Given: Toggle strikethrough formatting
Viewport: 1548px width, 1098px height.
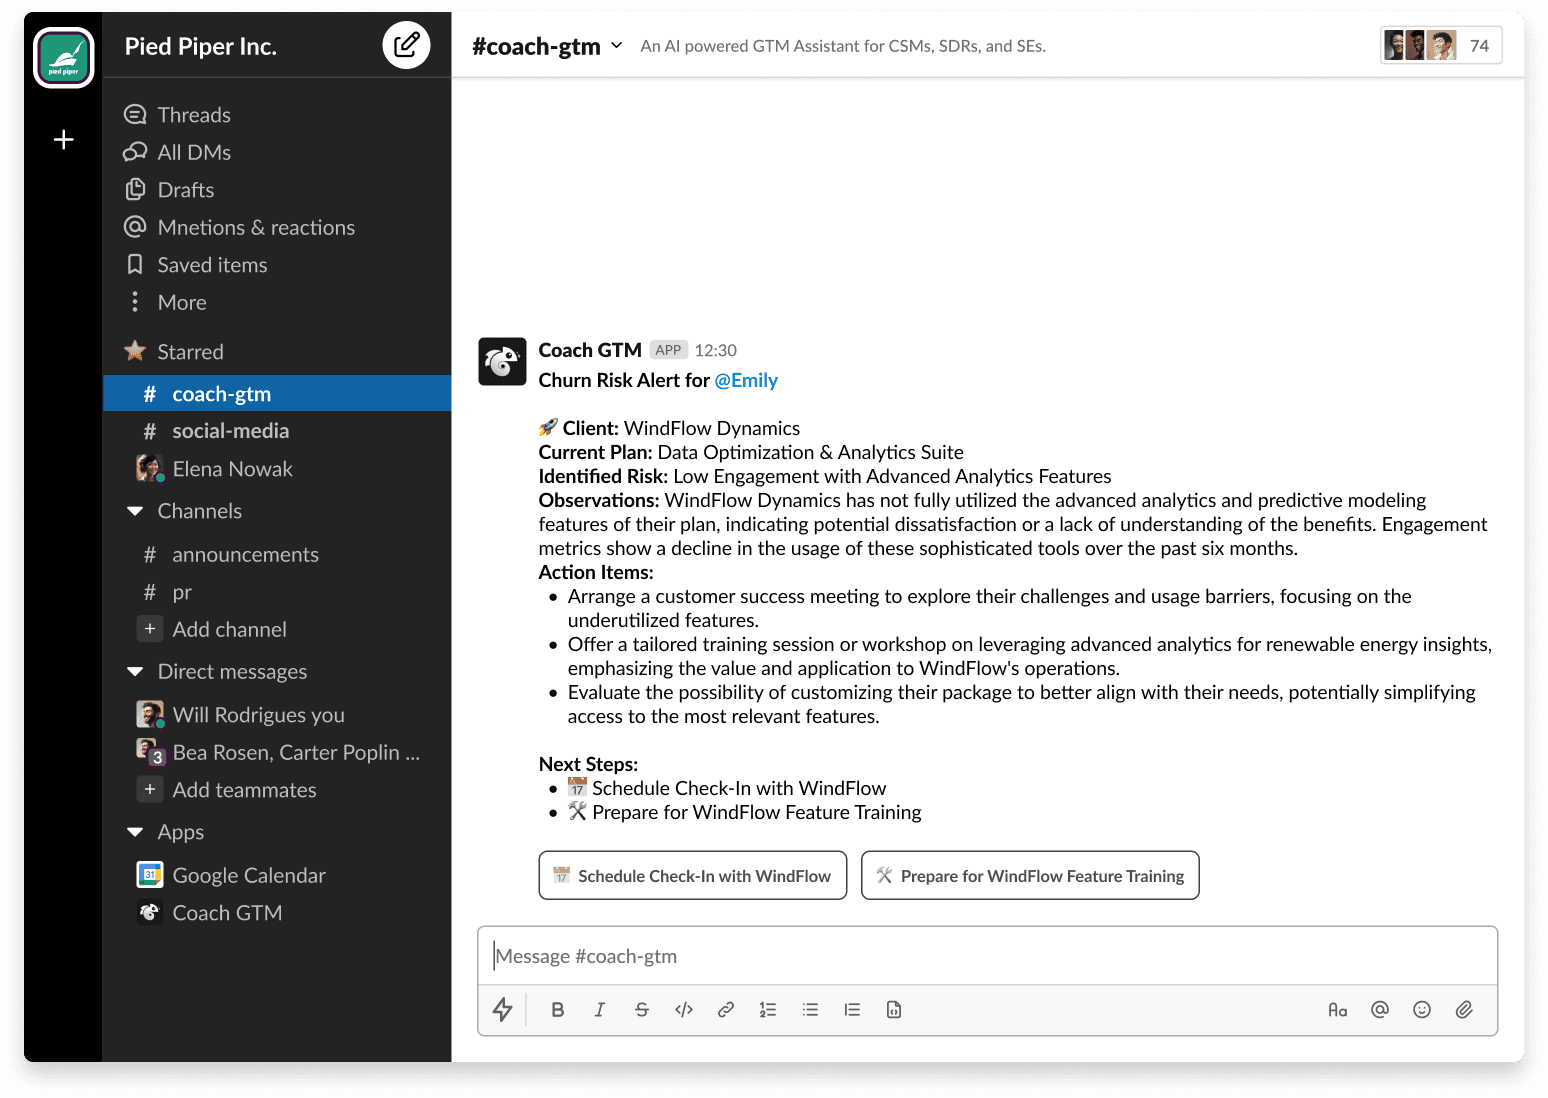Looking at the screenshot, I should click(x=642, y=1010).
